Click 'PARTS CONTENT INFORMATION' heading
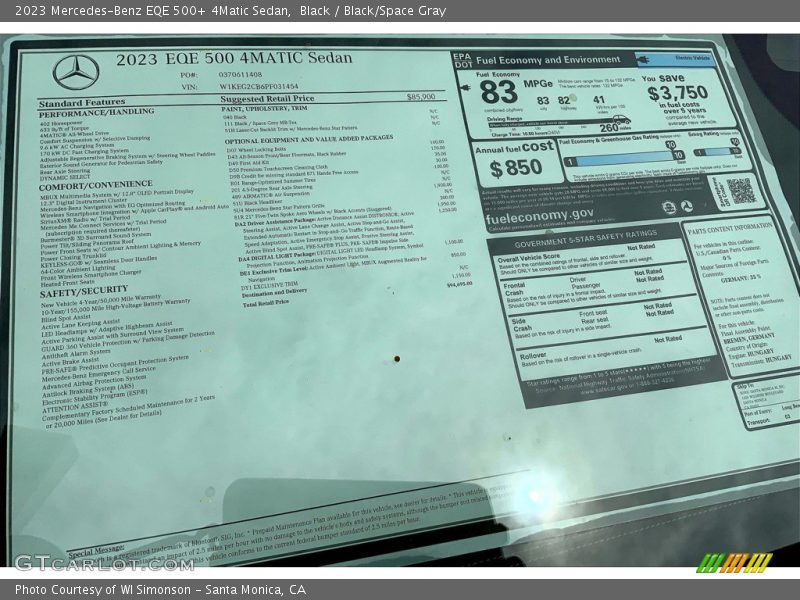The height and width of the screenshot is (600, 800). [730, 228]
